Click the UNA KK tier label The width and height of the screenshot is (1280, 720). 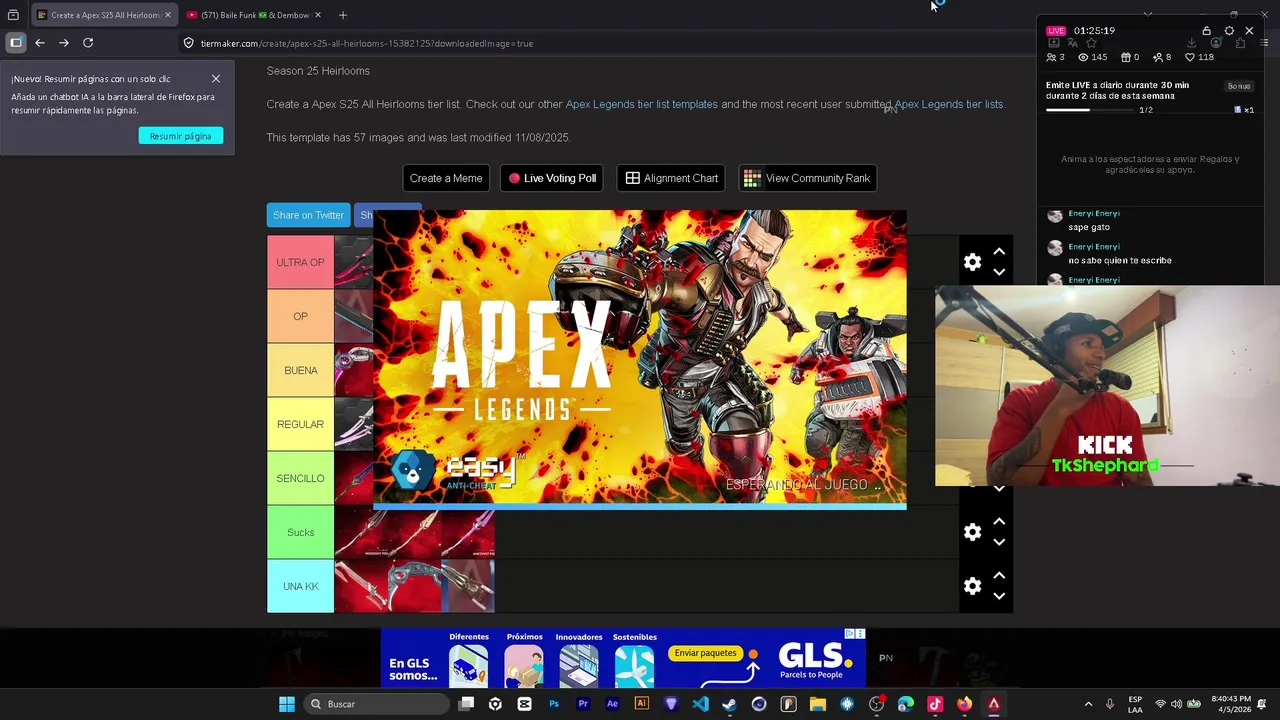pos(300,586)
